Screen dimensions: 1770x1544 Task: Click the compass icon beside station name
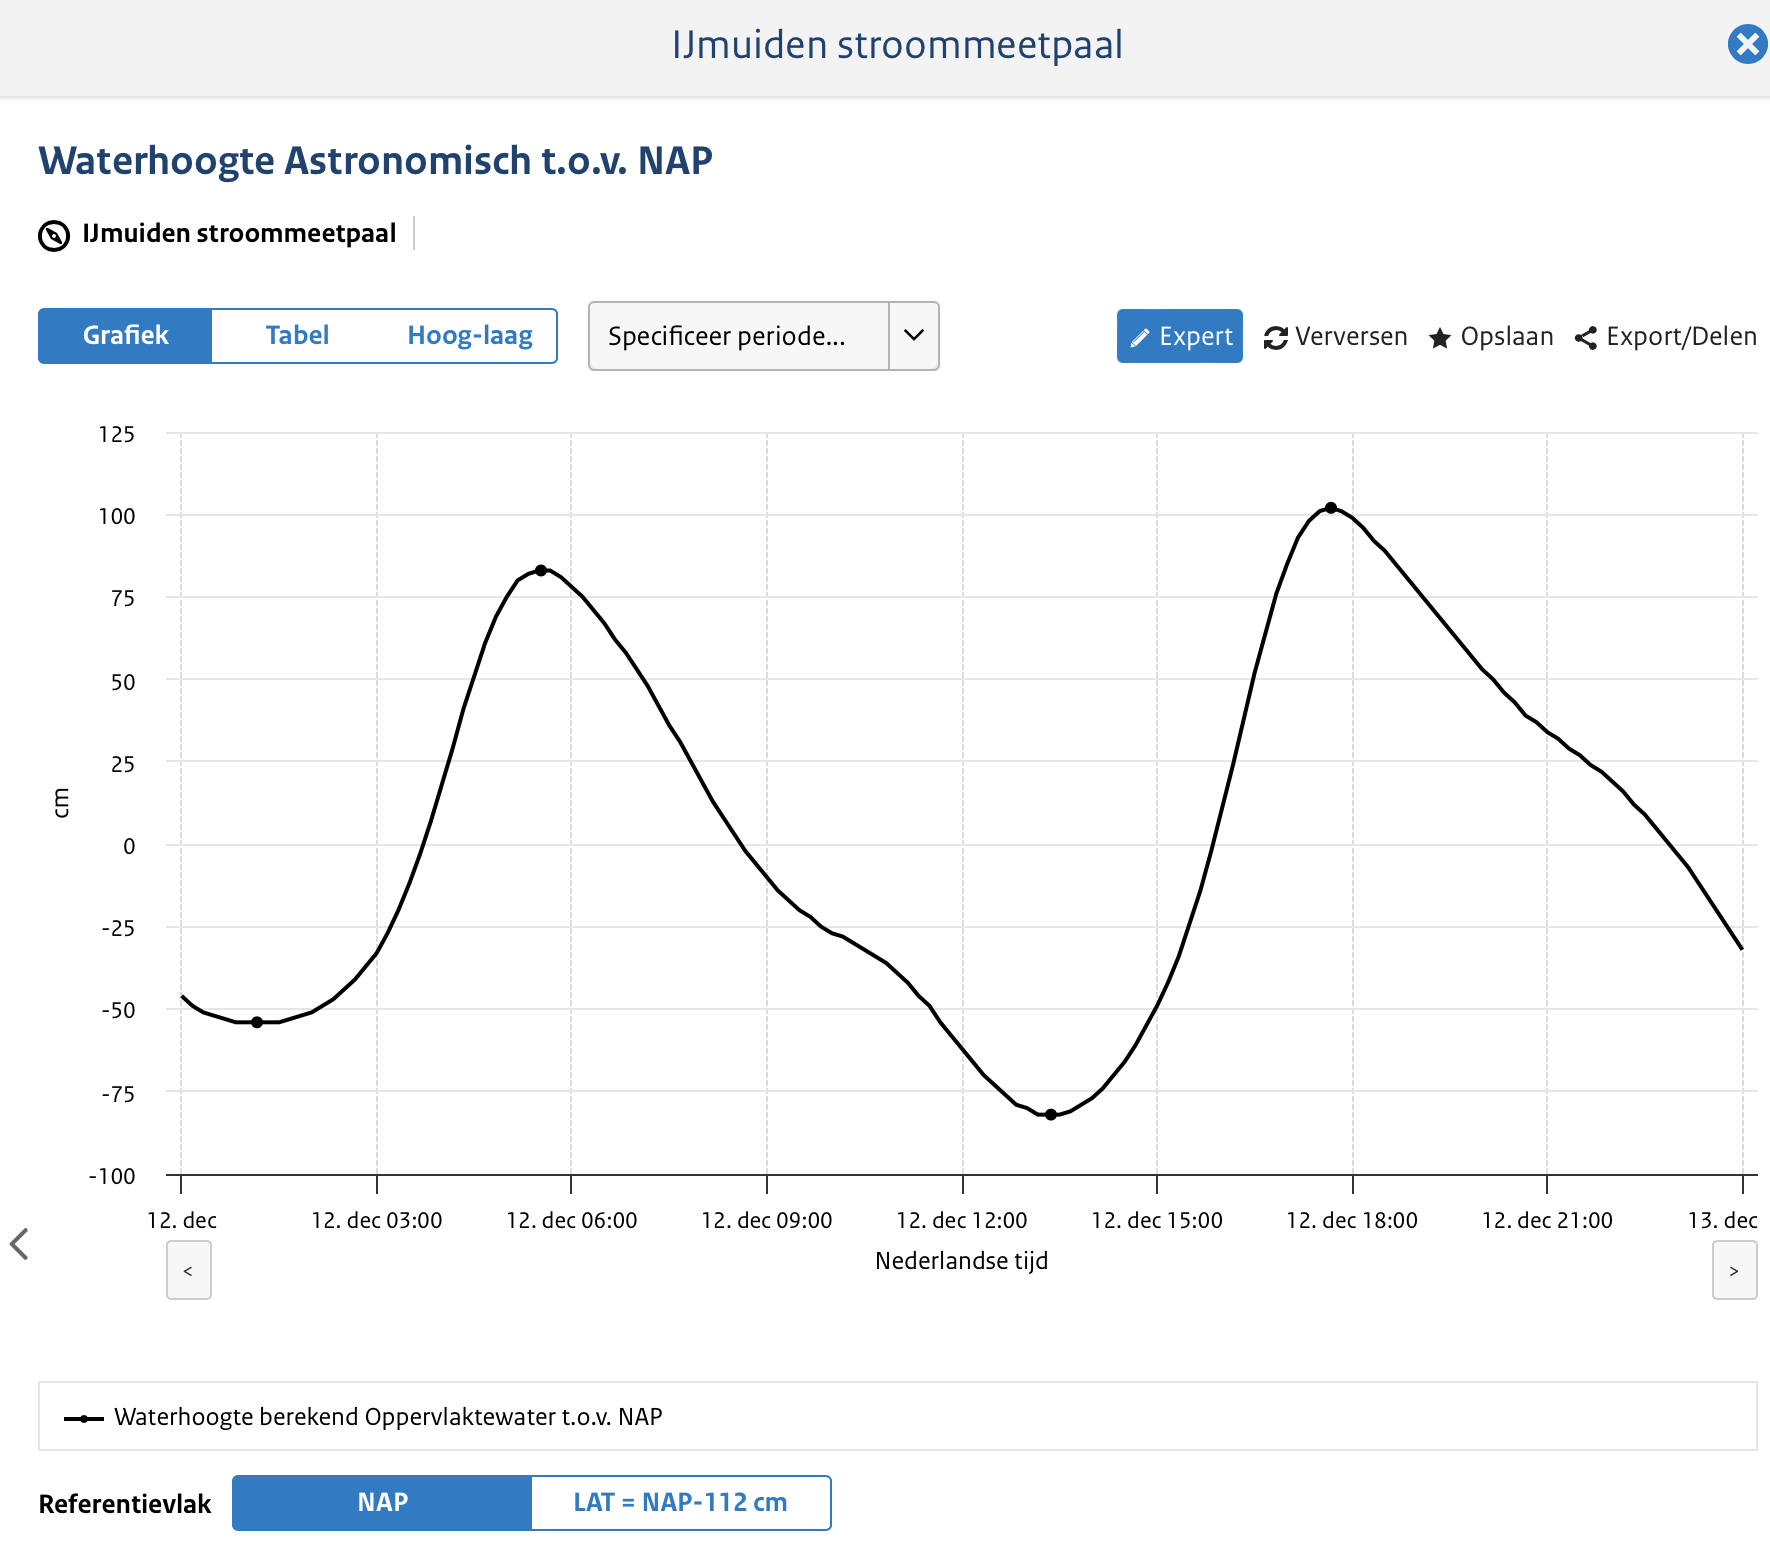pos(54,235)
